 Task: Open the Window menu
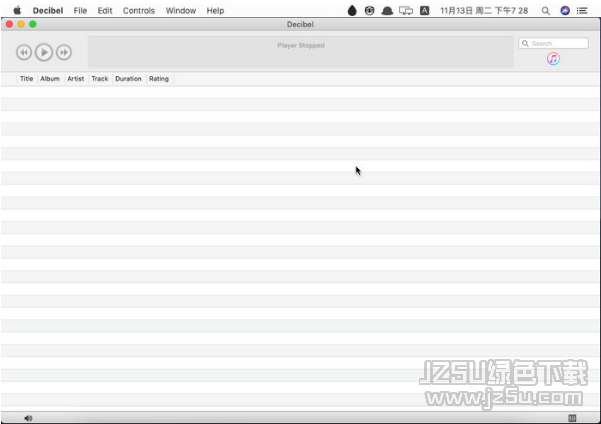(x=181, y=10)
